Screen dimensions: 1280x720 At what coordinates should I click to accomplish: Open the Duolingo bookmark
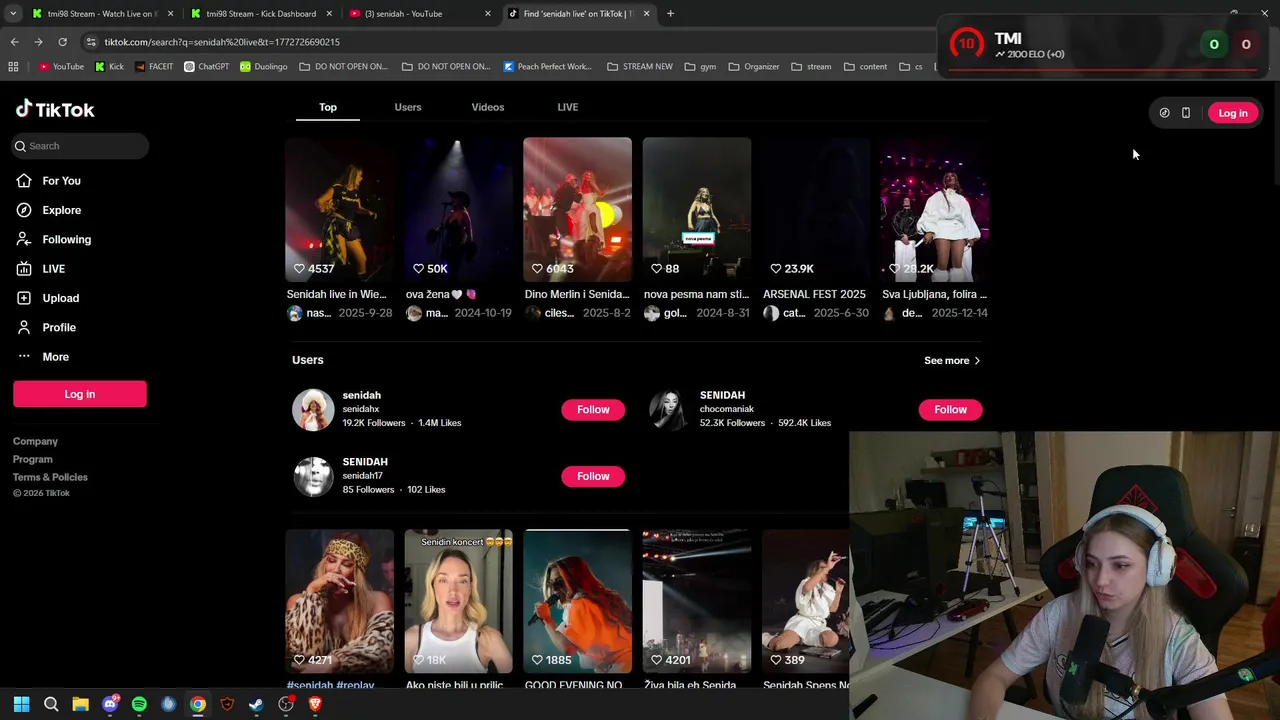point(263,67)
